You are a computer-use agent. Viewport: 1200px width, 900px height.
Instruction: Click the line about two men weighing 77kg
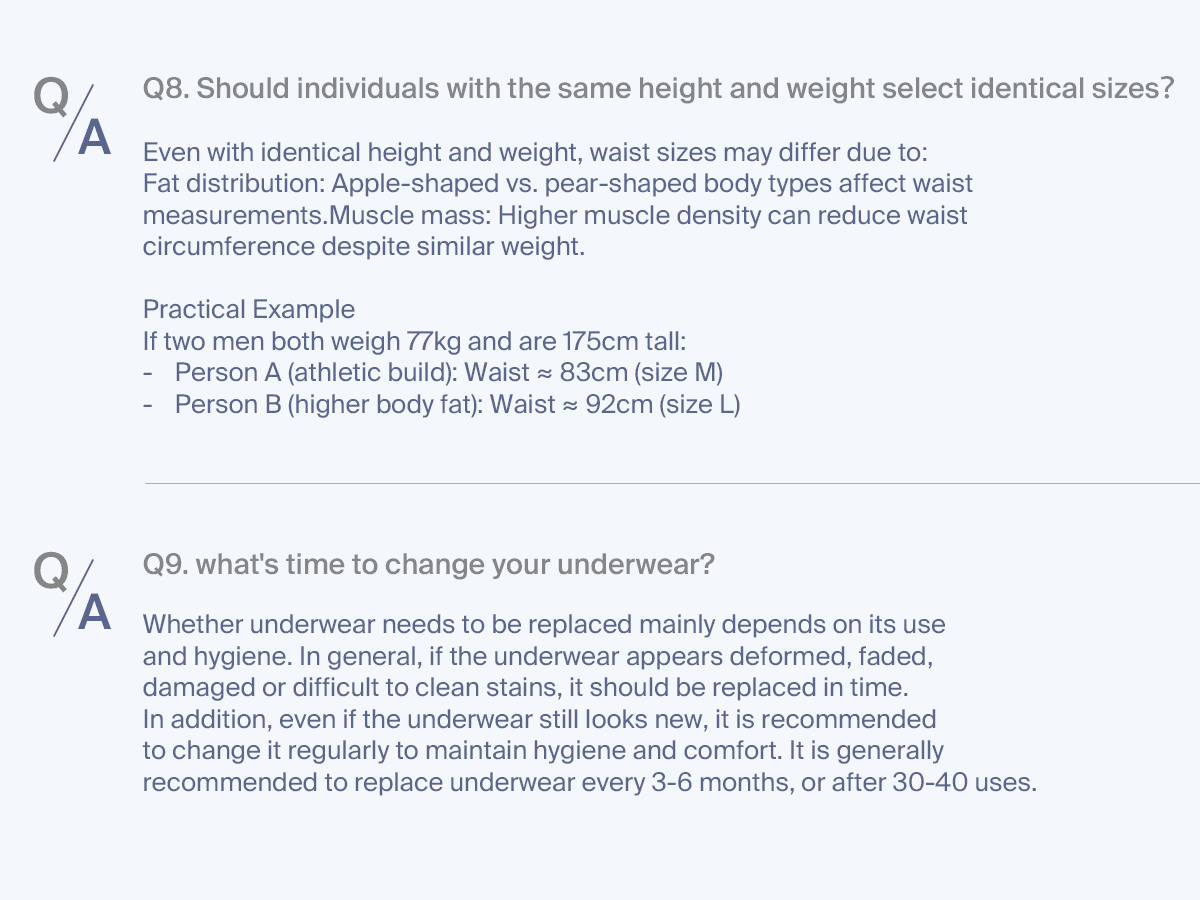[x=414, y=341]
